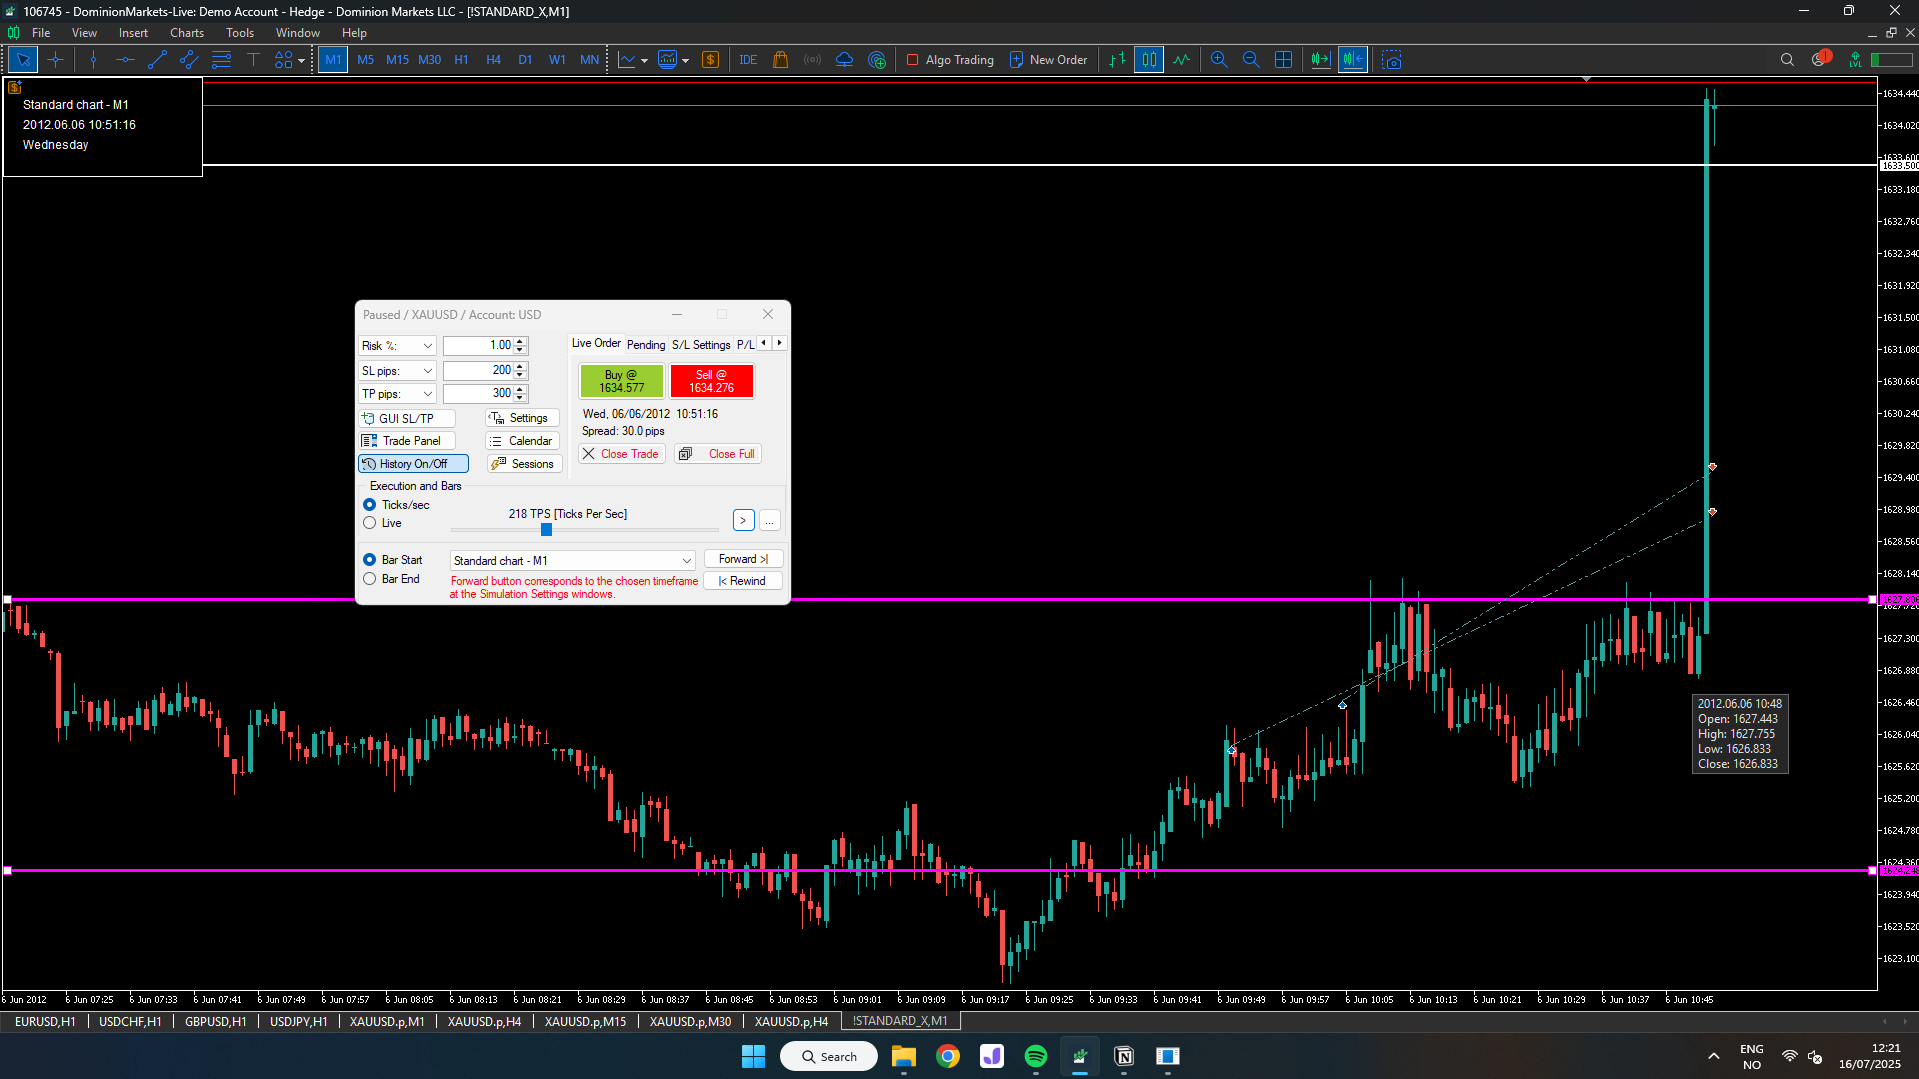Screen dimensions: 1919x1079
Task: Open the MetaEditor IDE
Action: [x=748, y=60]
